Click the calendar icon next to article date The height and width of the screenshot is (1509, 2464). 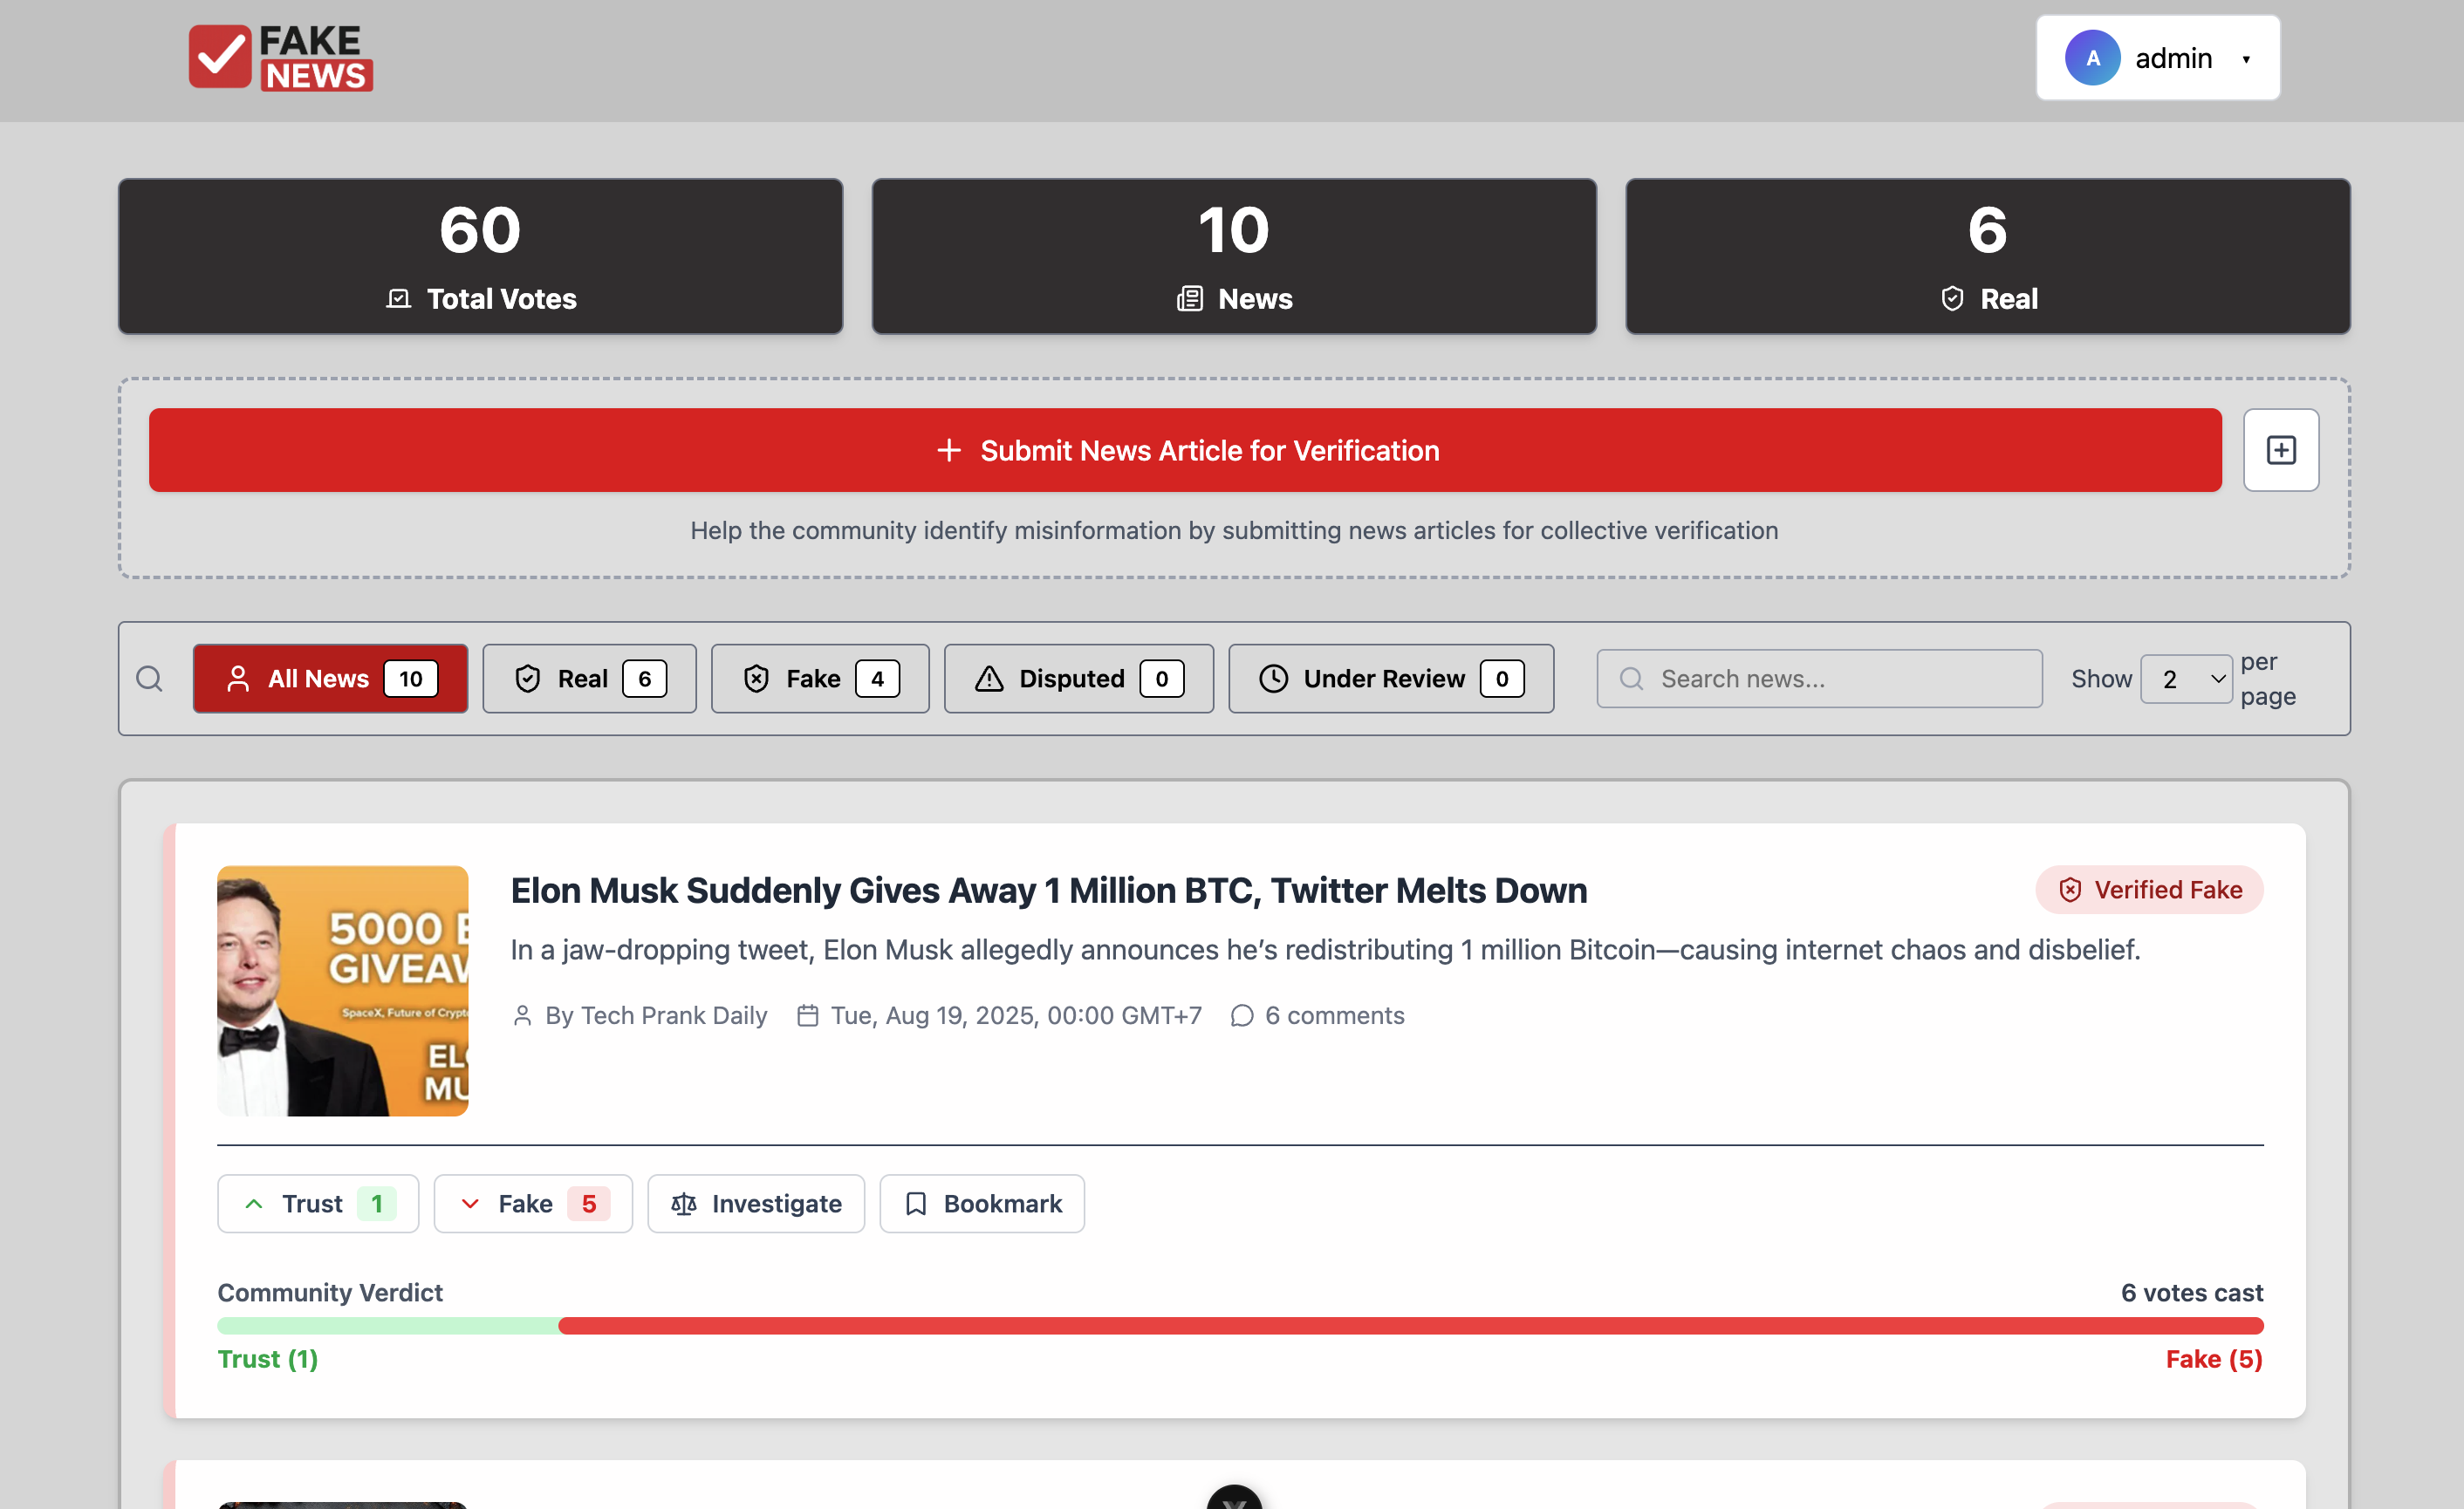807,1015
